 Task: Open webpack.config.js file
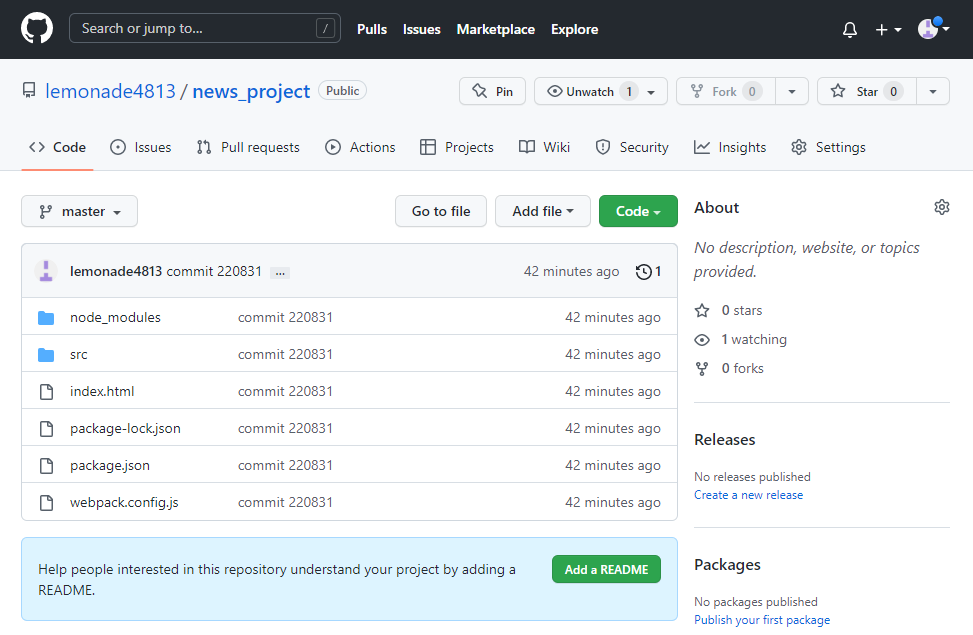pos(124,502)
